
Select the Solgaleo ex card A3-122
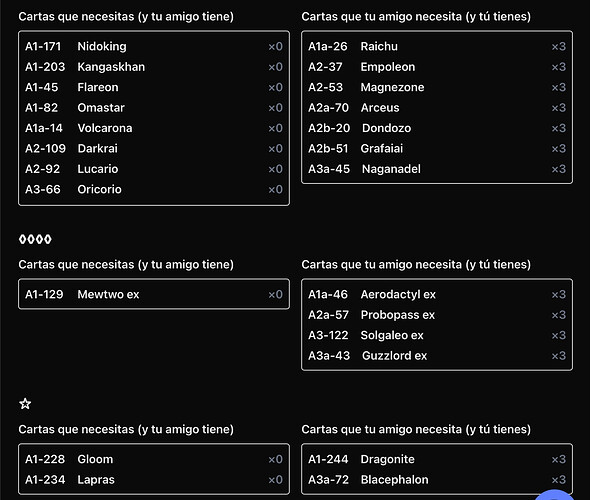coord(437,335)
